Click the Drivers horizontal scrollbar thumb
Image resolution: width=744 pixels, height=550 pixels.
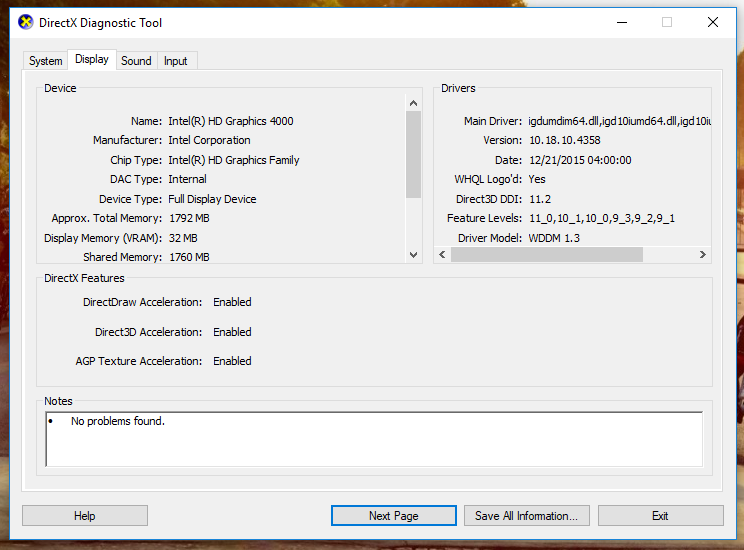point(547,254)
